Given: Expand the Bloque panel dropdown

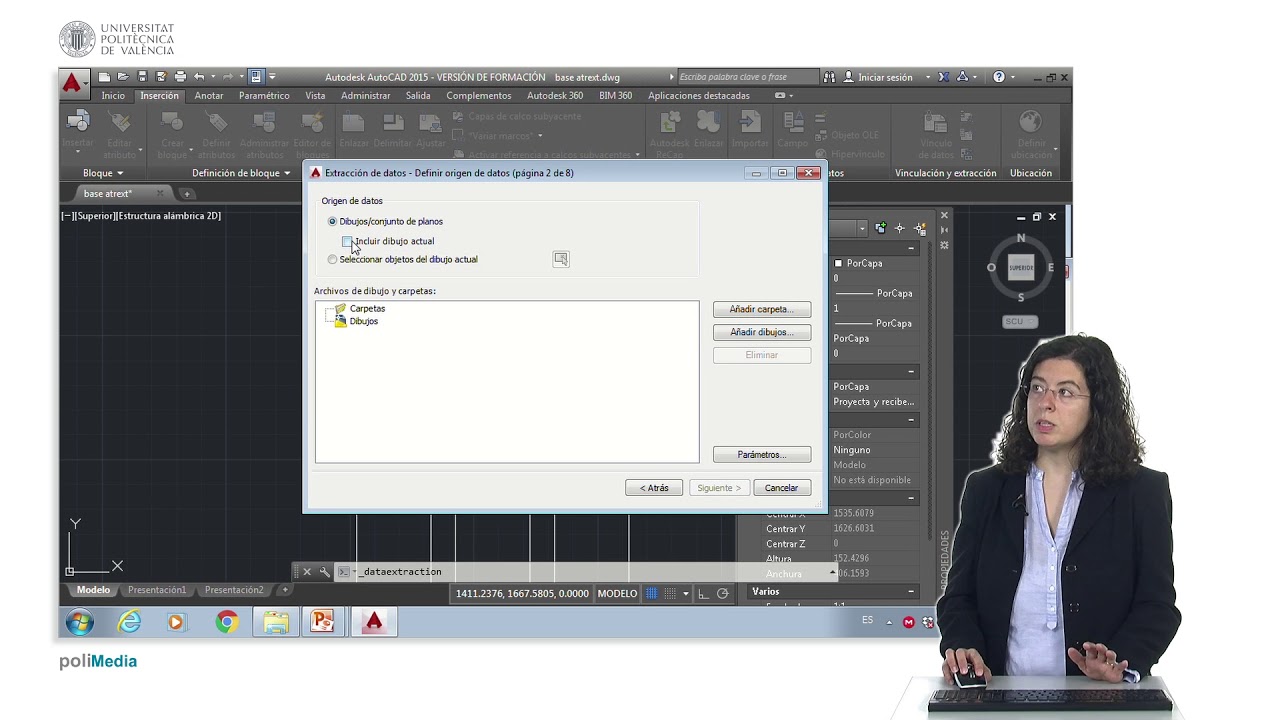Looking at the screenshot, I should click(x=103, y=173).
